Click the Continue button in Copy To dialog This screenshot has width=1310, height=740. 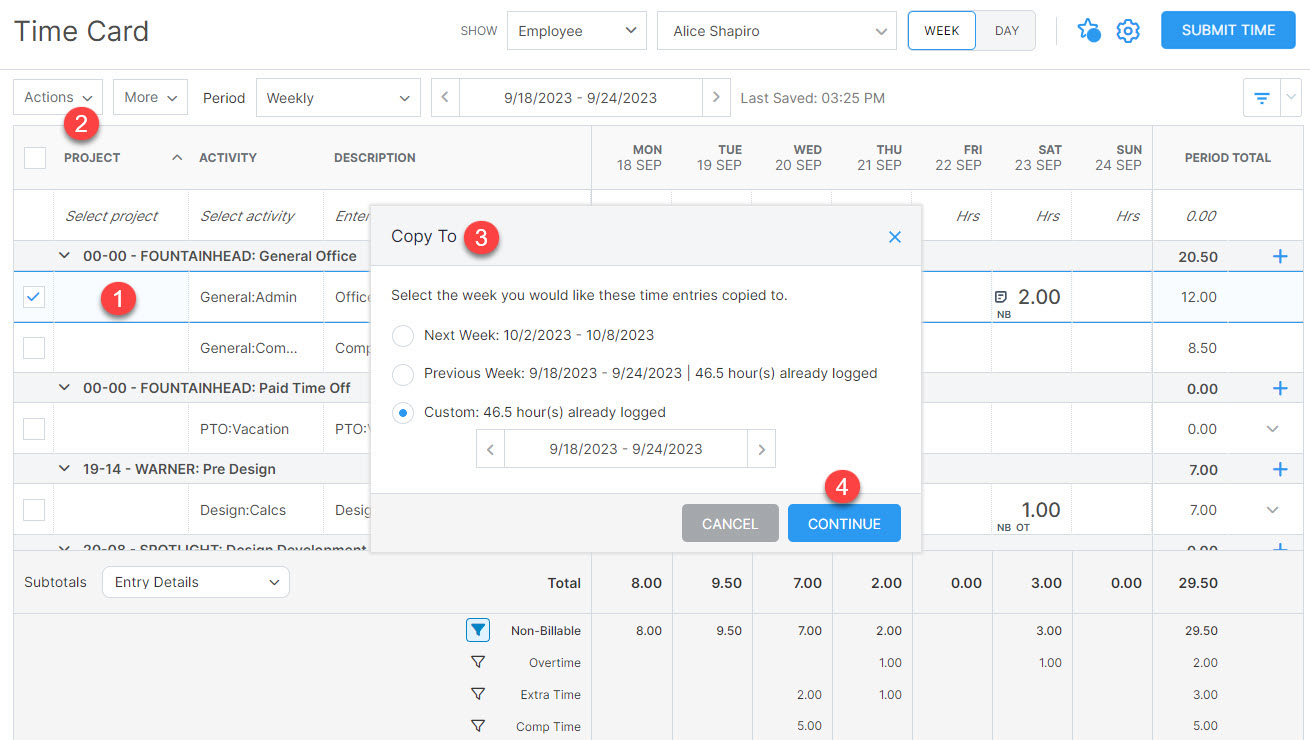click(844, 523)
